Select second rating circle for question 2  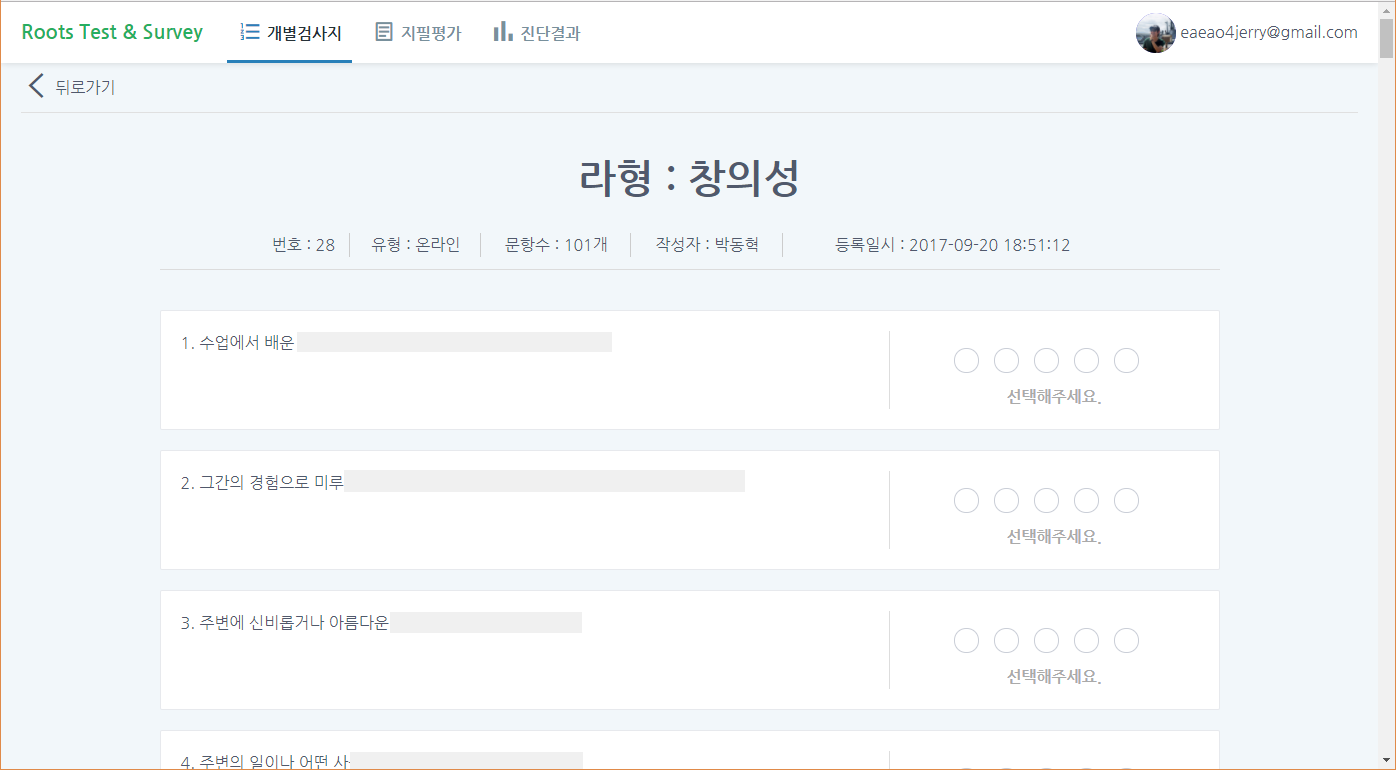point(1006,501)
